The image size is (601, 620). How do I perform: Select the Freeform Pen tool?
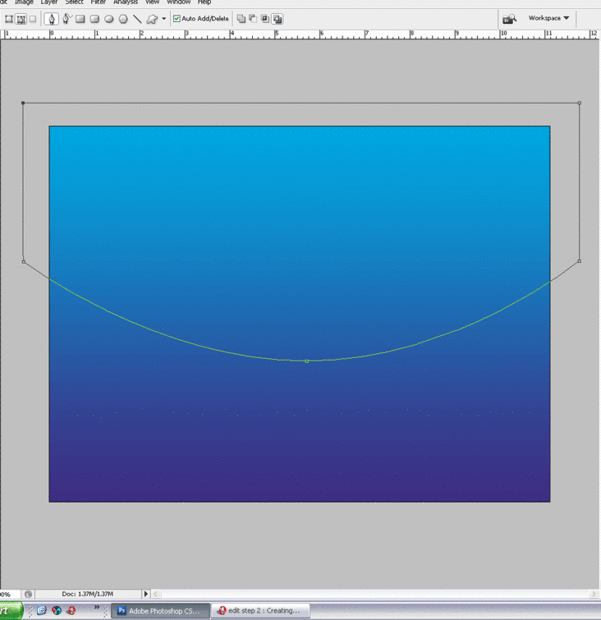click(x=66, y=19)
